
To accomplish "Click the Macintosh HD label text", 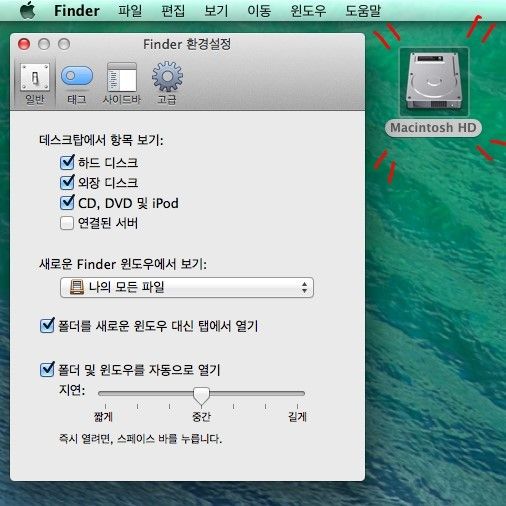I will point(433,128).
